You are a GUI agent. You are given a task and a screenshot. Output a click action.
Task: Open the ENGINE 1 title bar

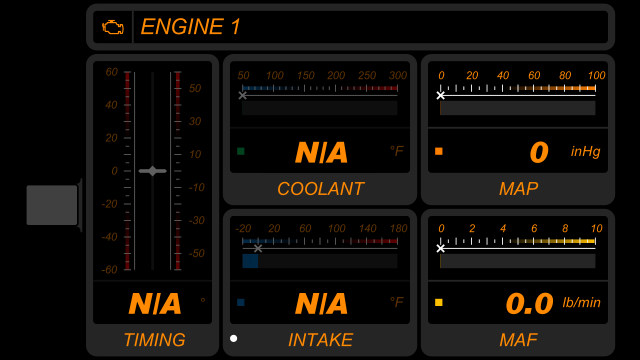click(350, 27)
